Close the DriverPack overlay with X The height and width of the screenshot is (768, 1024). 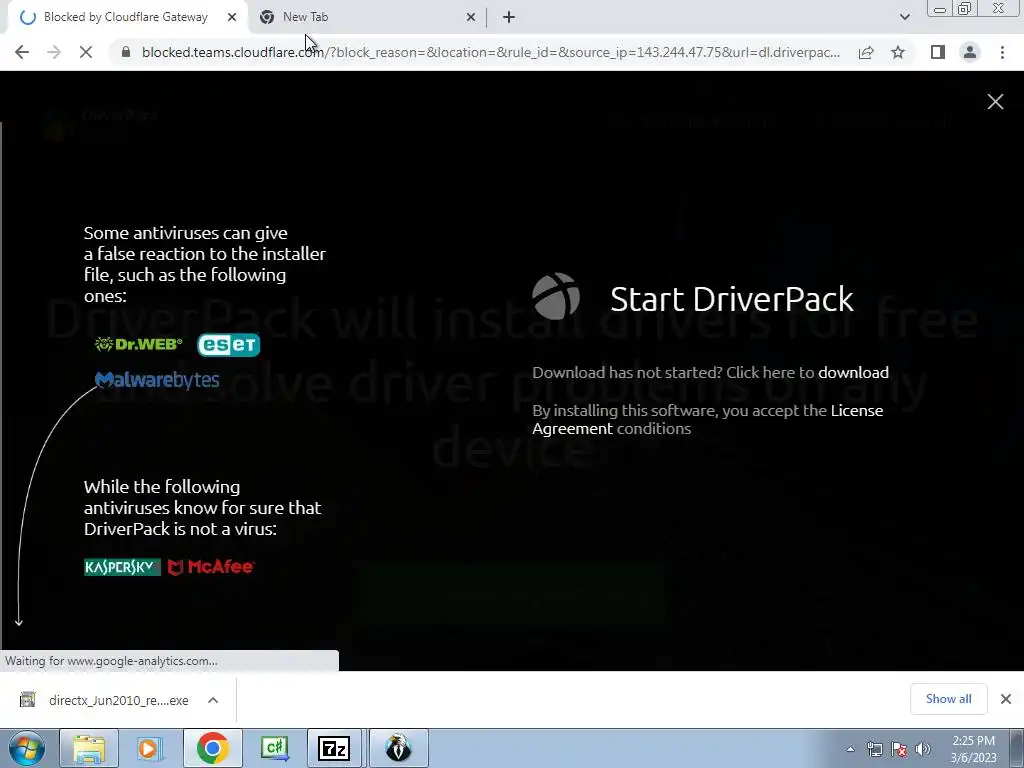(995, 101)
